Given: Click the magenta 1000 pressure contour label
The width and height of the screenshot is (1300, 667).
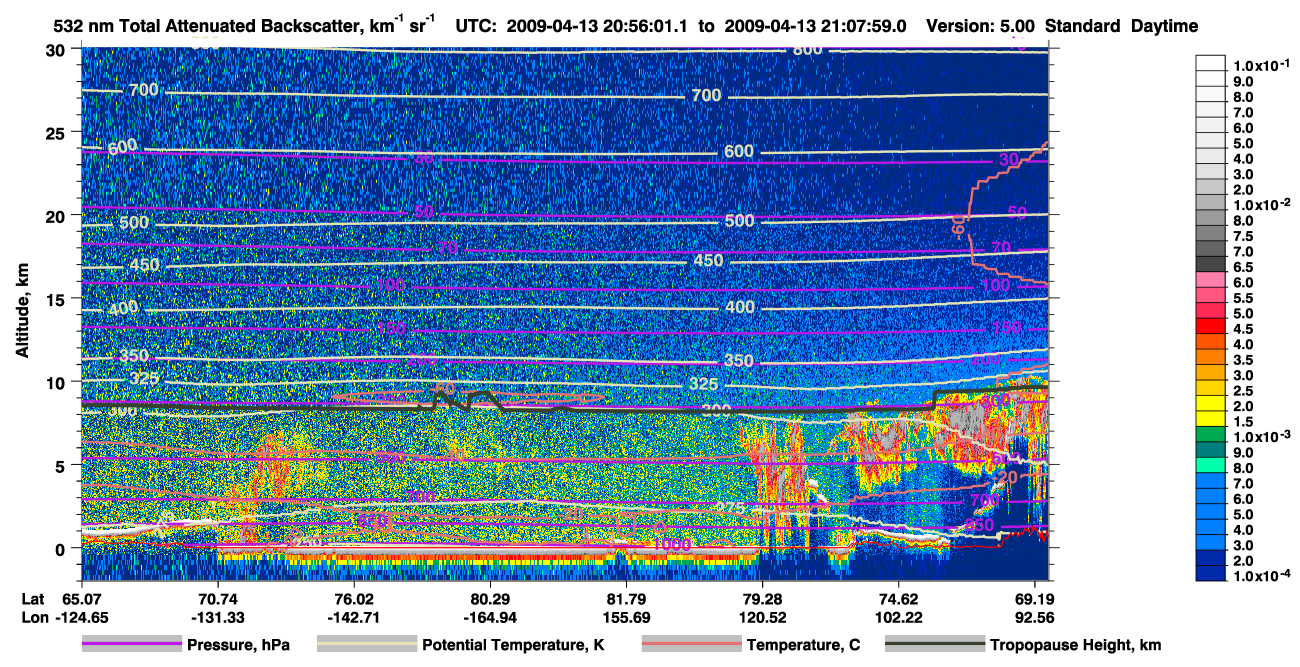Looking at the screenshot, I should tap(673, 545).
